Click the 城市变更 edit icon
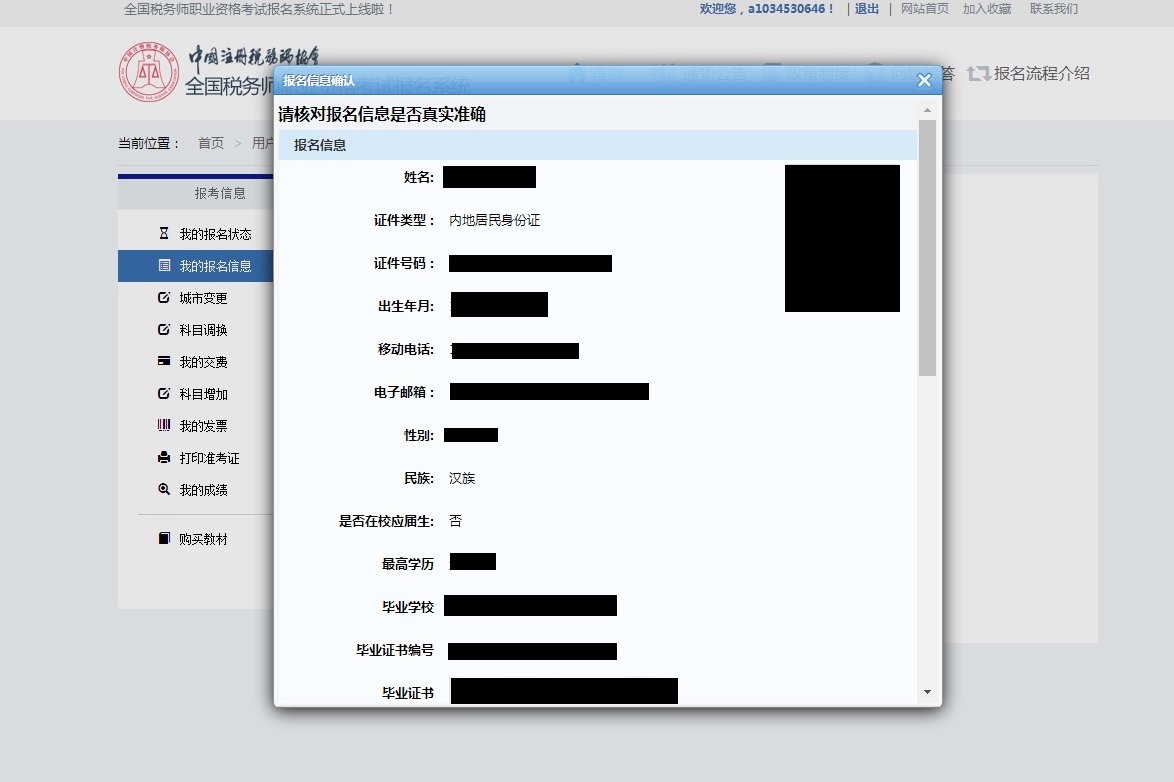Image resolution: width=1174 pixels, height=782 pixels. coord(164,297)
